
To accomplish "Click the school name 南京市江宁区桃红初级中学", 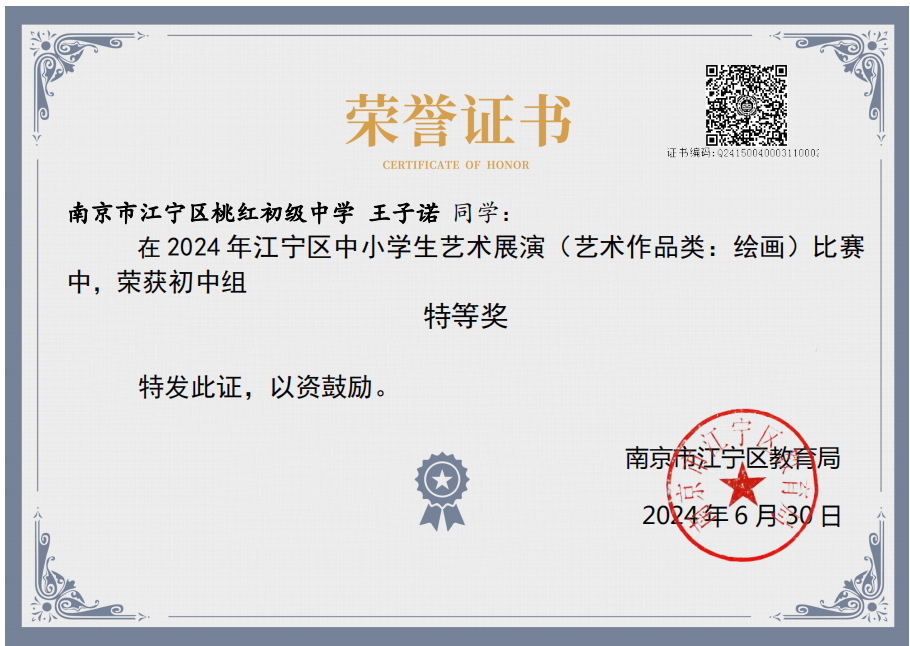I will click(x=211, y=213).
